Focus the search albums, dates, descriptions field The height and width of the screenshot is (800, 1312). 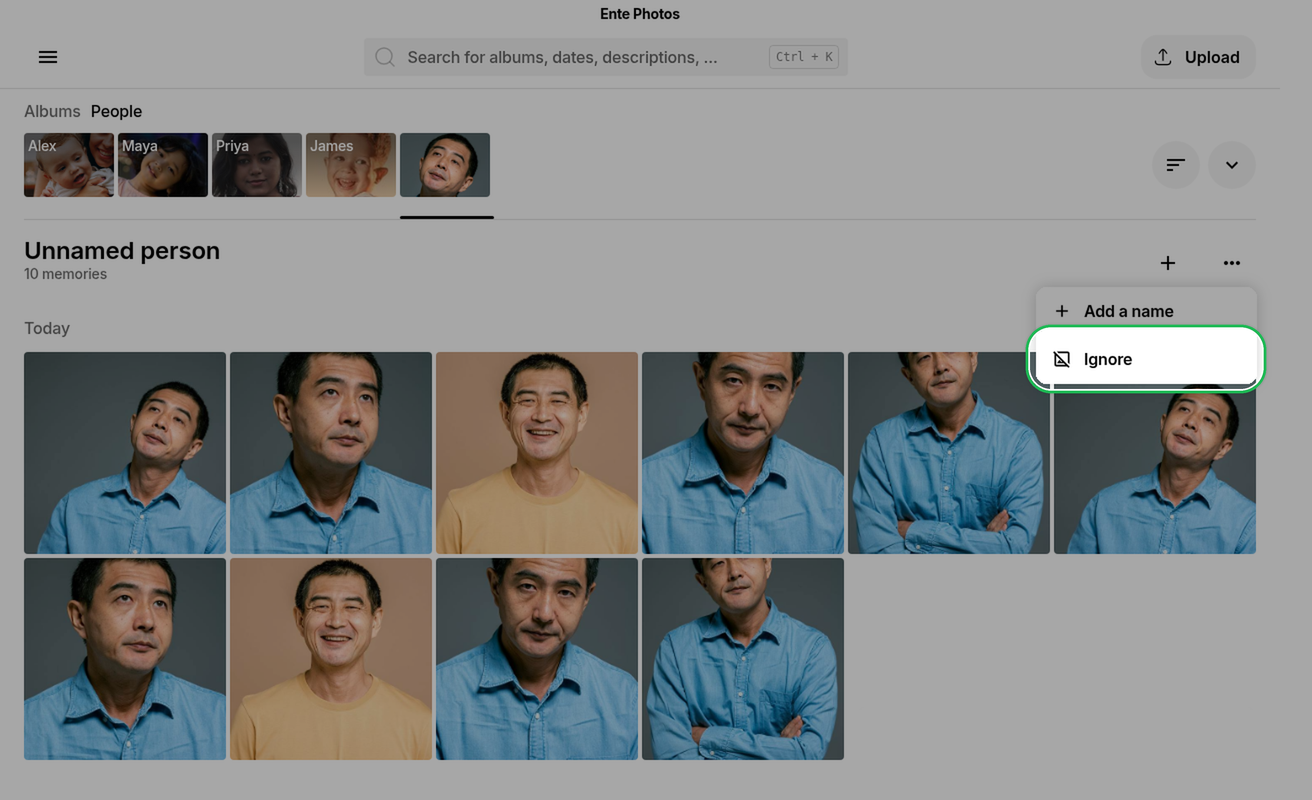tap(606, 57)
